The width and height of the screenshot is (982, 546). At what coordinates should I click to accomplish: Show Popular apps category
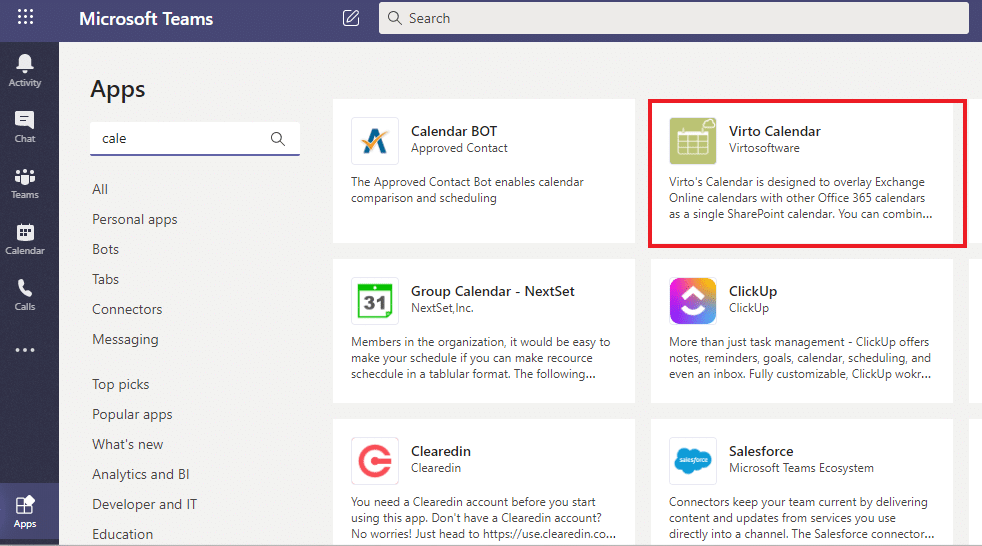point(132,415)
